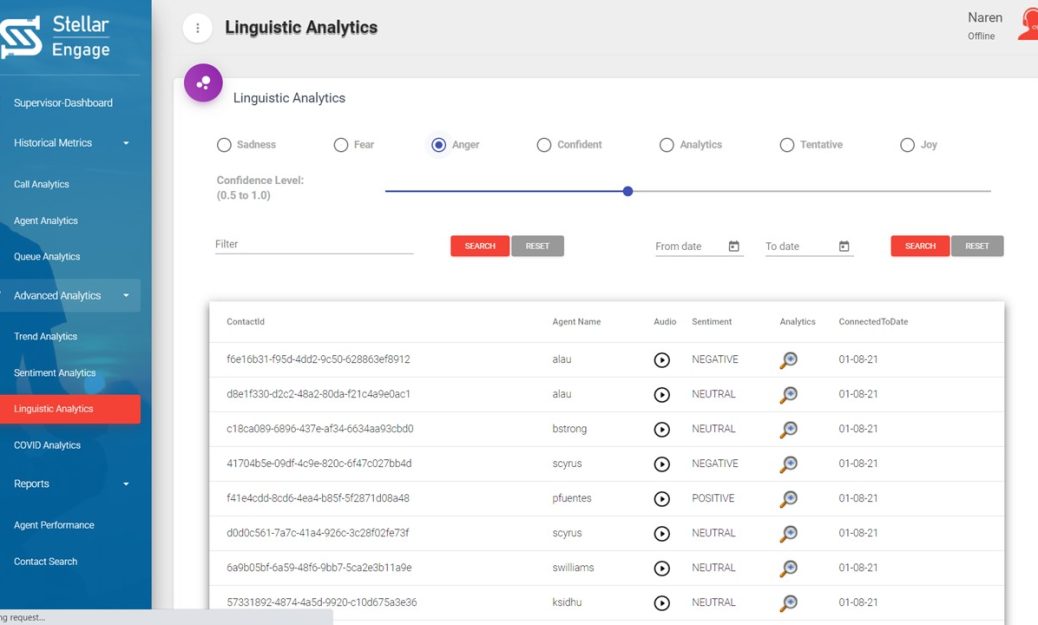The height and width of the screenshot is (625, 1038).
Task: Open Agent Analytics in sidebar
Action: (x=46, y=220)
